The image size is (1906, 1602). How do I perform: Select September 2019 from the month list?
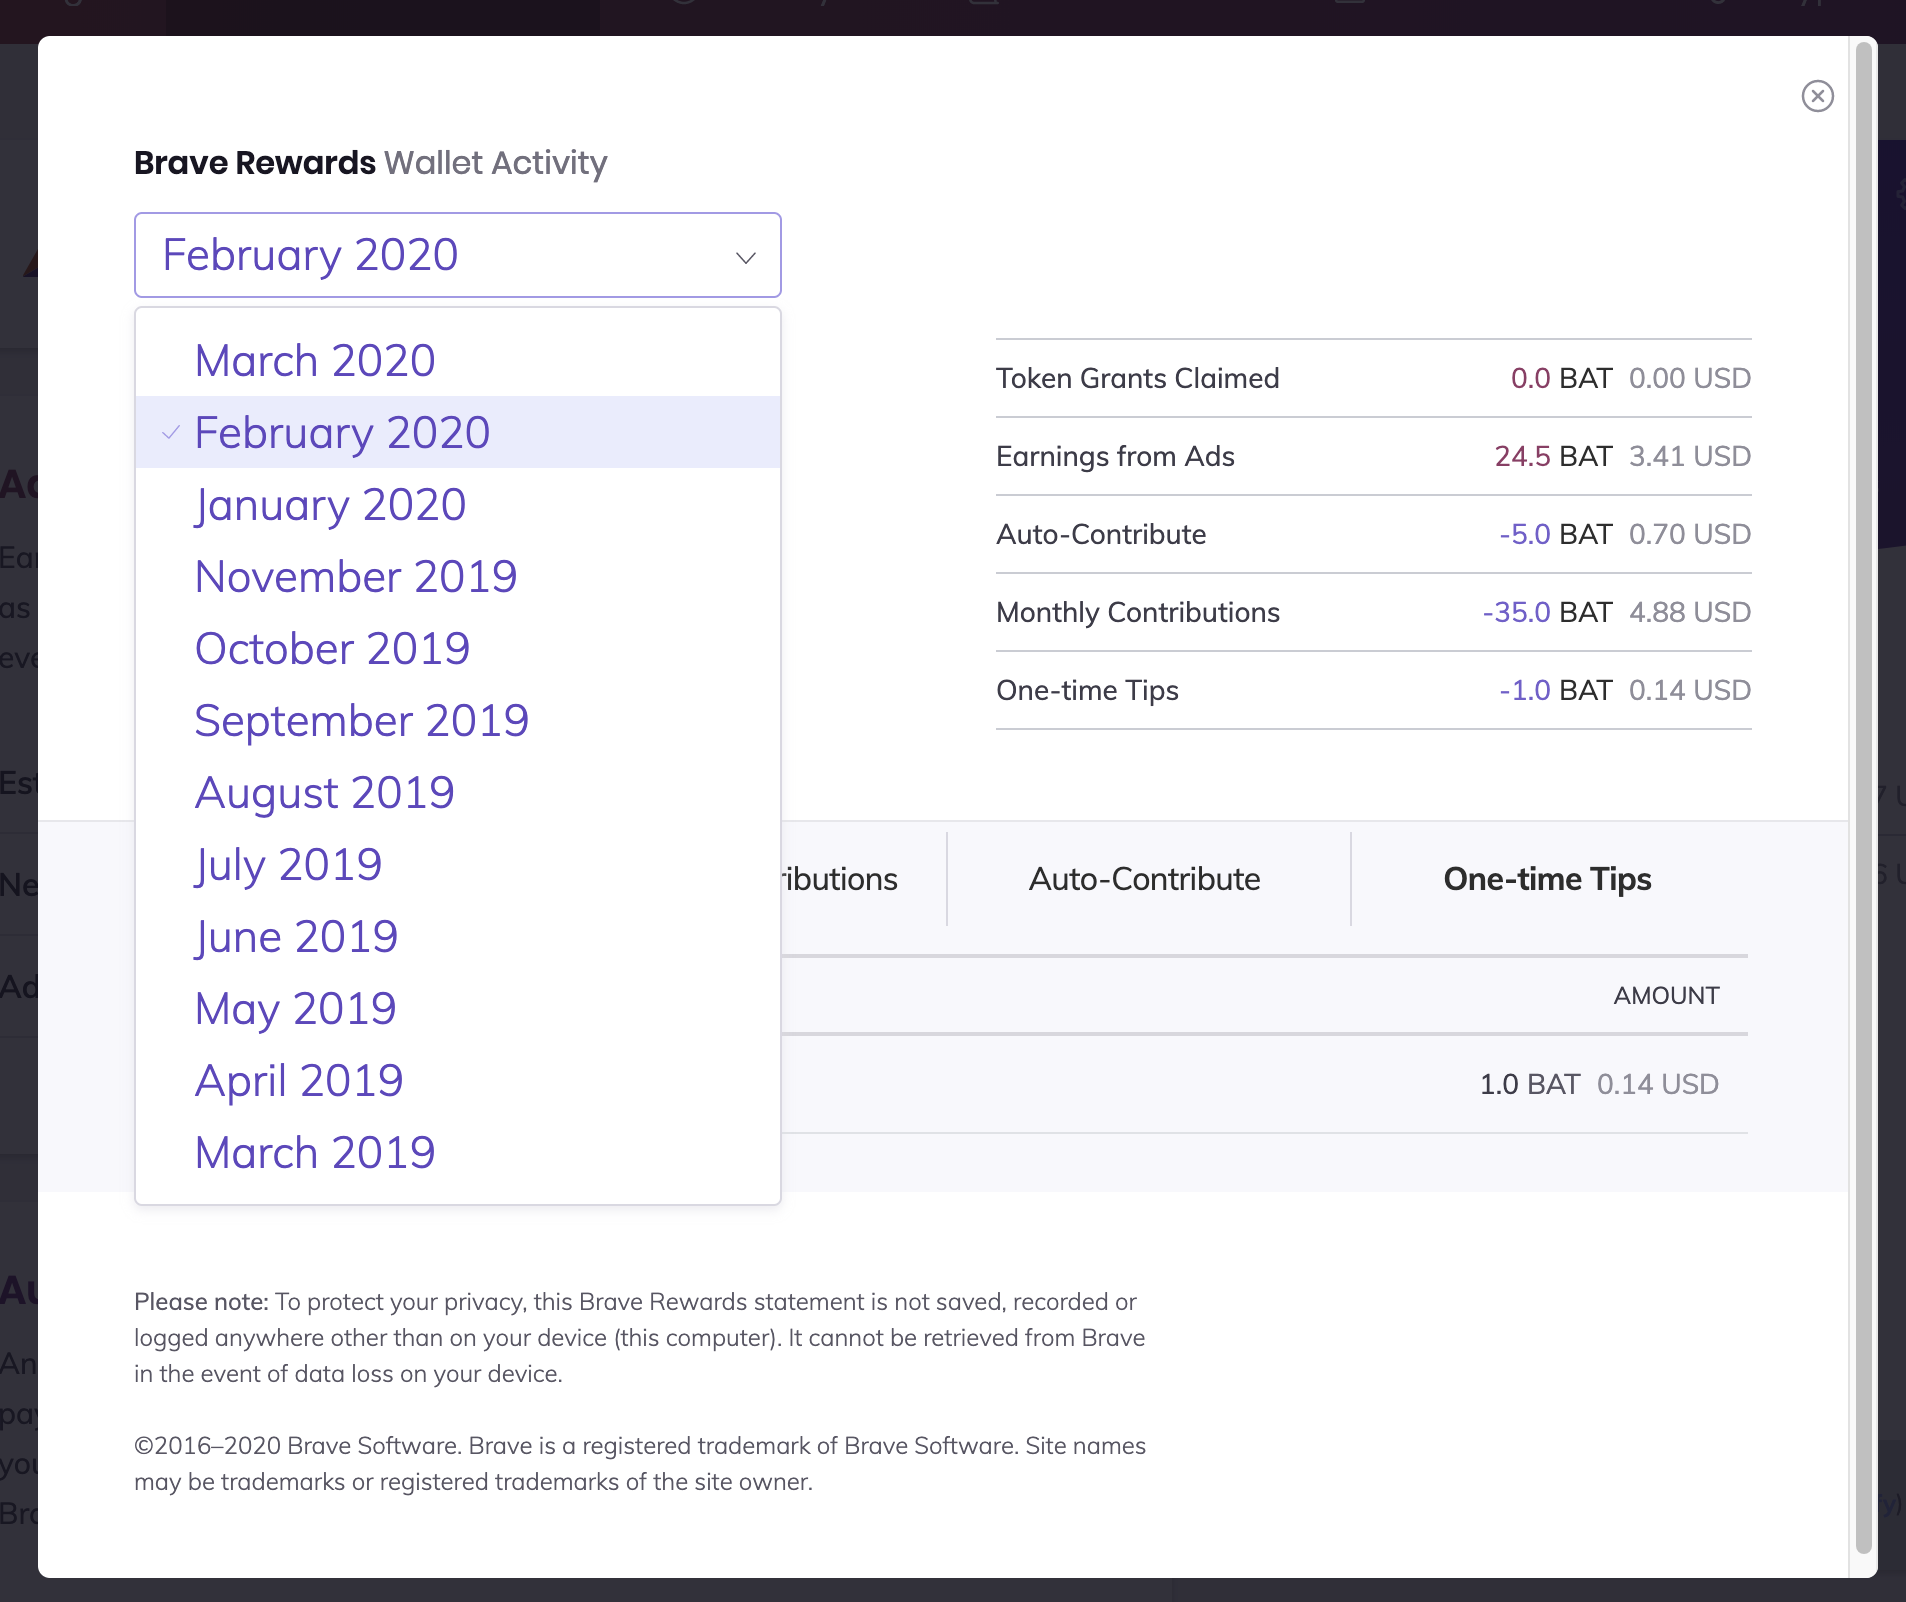(x=362, y=720)
